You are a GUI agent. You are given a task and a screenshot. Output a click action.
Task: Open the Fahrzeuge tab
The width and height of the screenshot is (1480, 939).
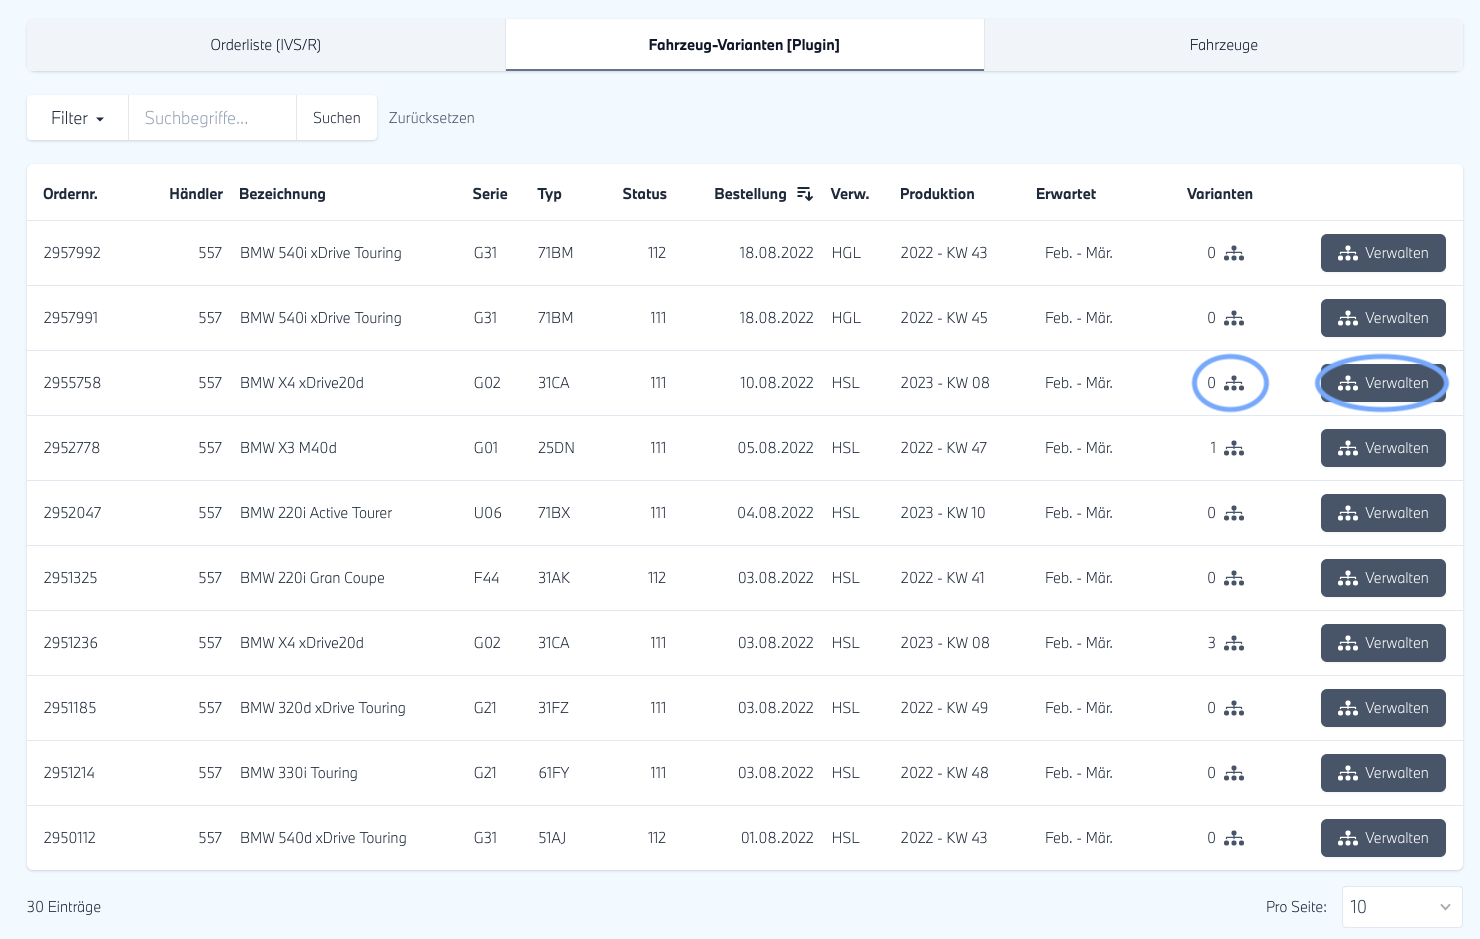[x=1223, y=45]
